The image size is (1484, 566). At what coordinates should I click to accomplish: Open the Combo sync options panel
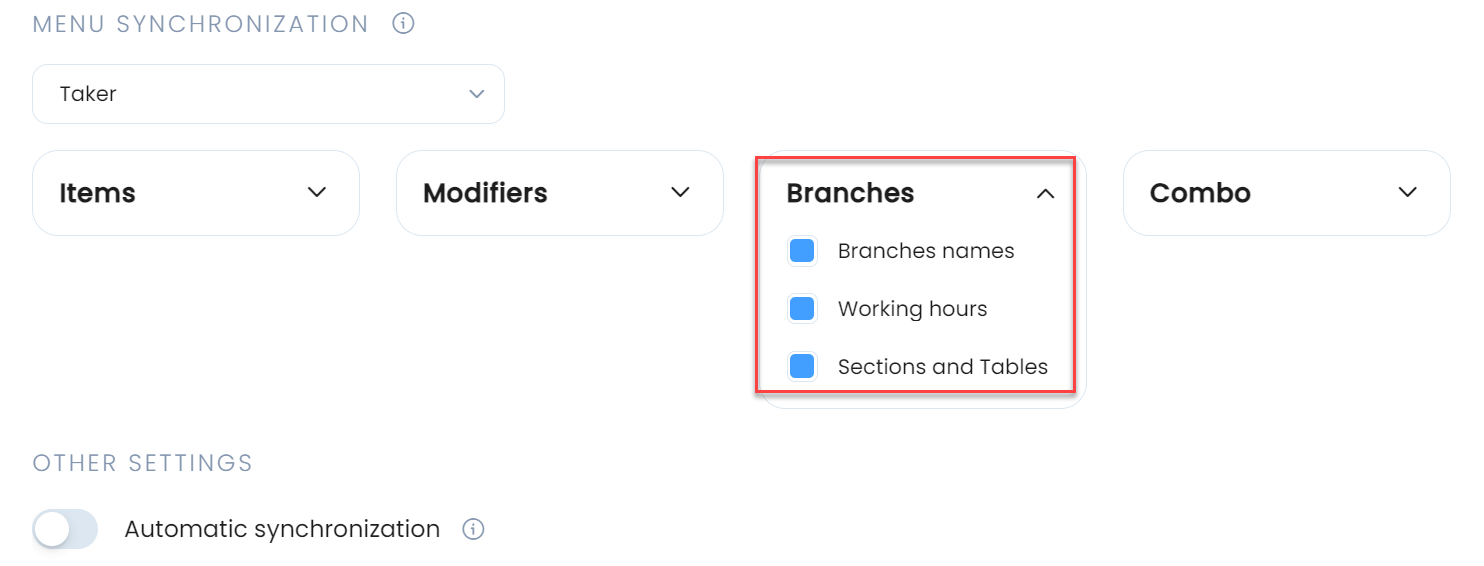tap(1287, 193)
